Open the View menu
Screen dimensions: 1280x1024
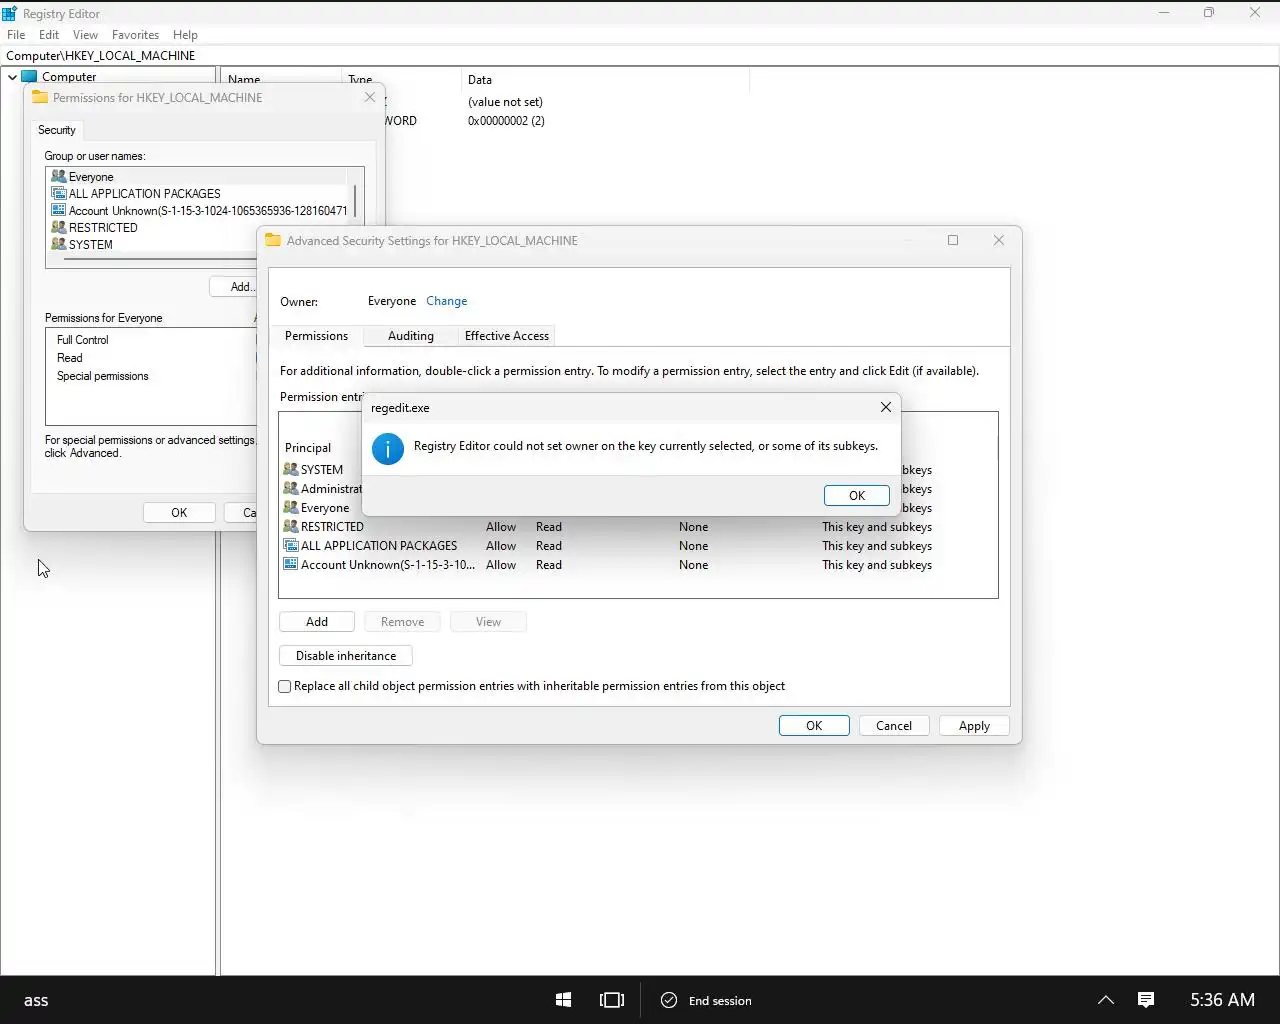85,34
